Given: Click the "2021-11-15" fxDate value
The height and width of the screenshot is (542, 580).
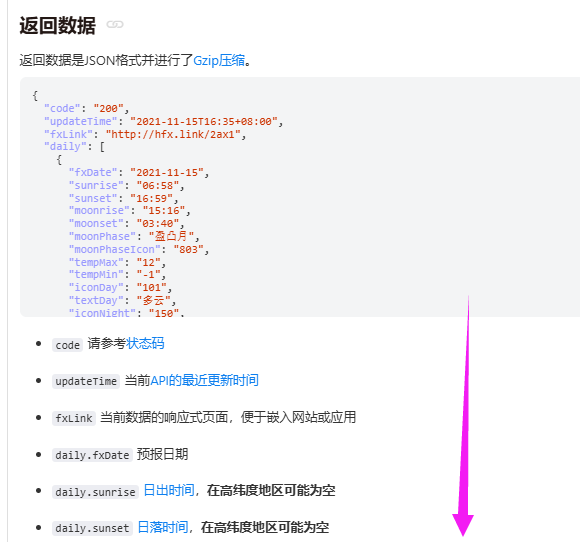Looking at the screenshot, I should click(167, 172).
